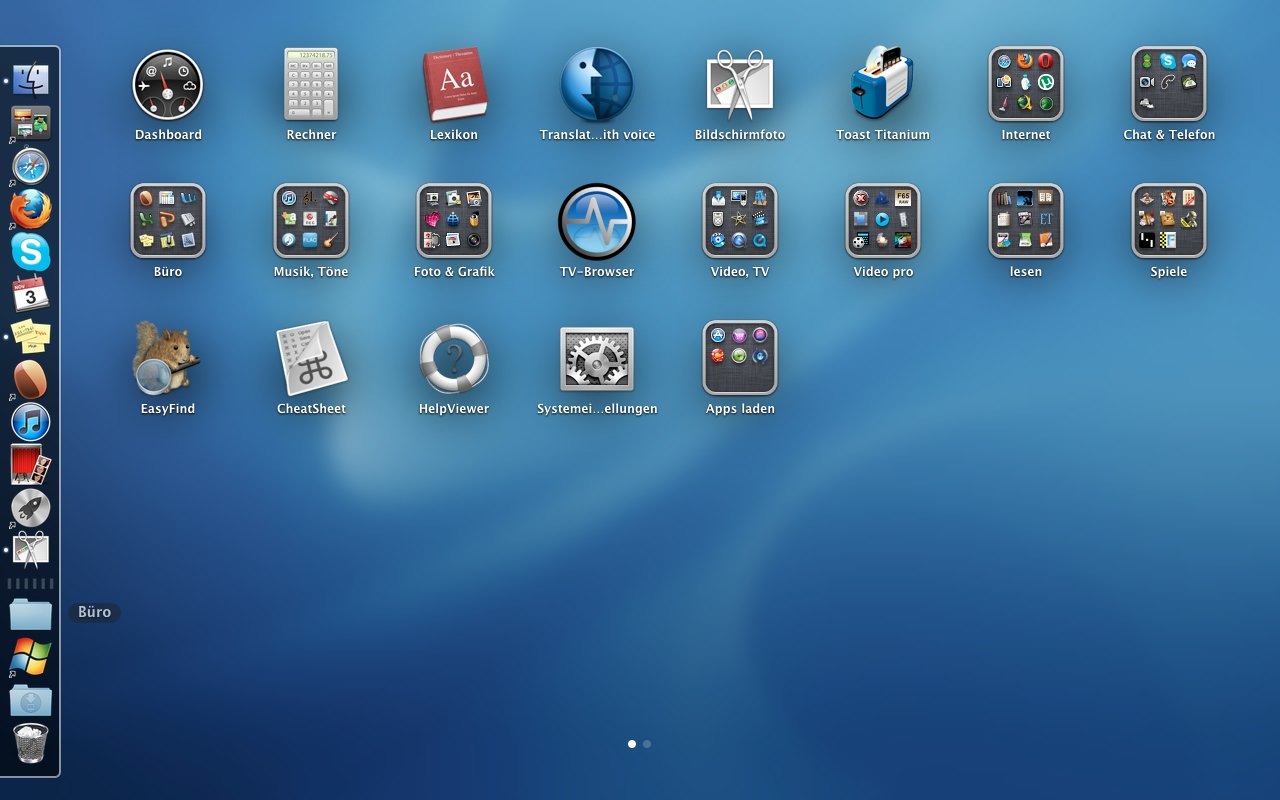1280x800 pixels.
Task: Open the Spiele folder group
Action: [x=1168, y=221]
